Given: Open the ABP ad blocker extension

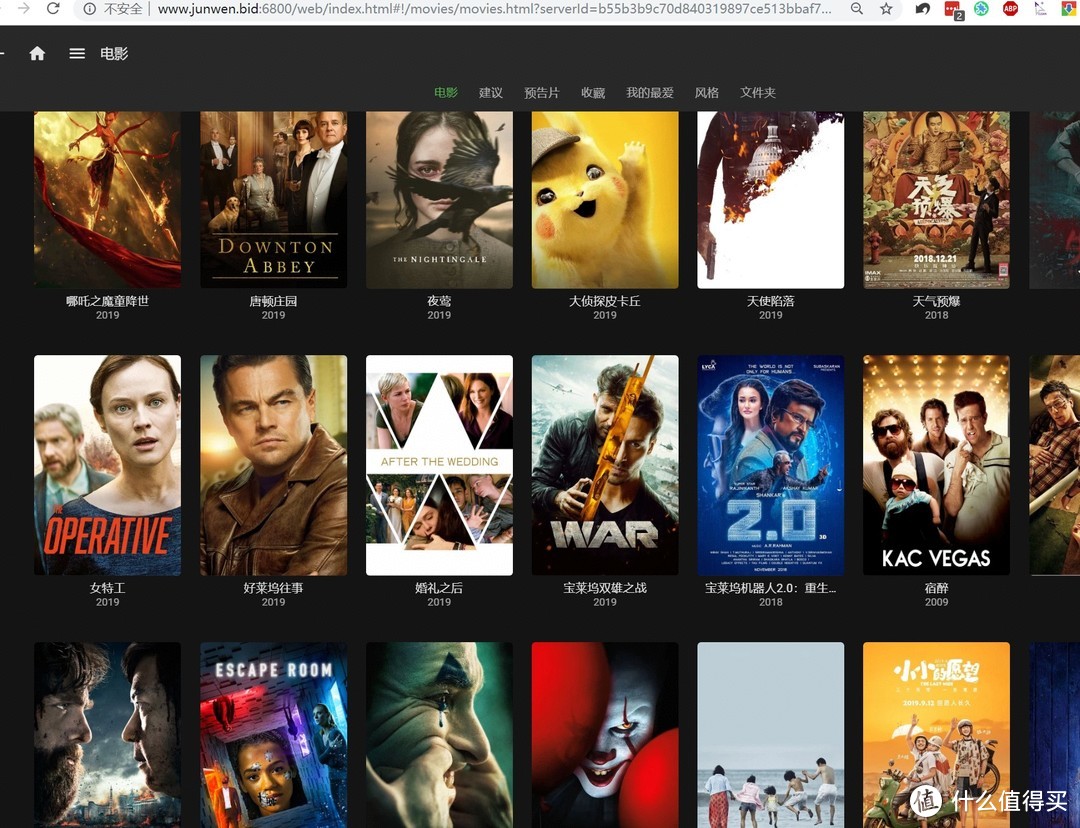Looking at the screenshot, I should 1010,9.
